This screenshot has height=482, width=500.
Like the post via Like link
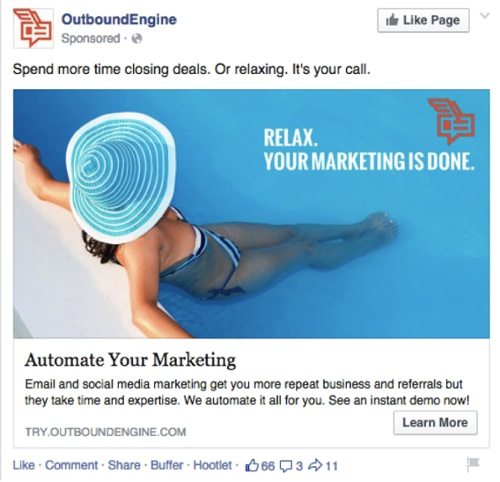(x=24, y=465)
